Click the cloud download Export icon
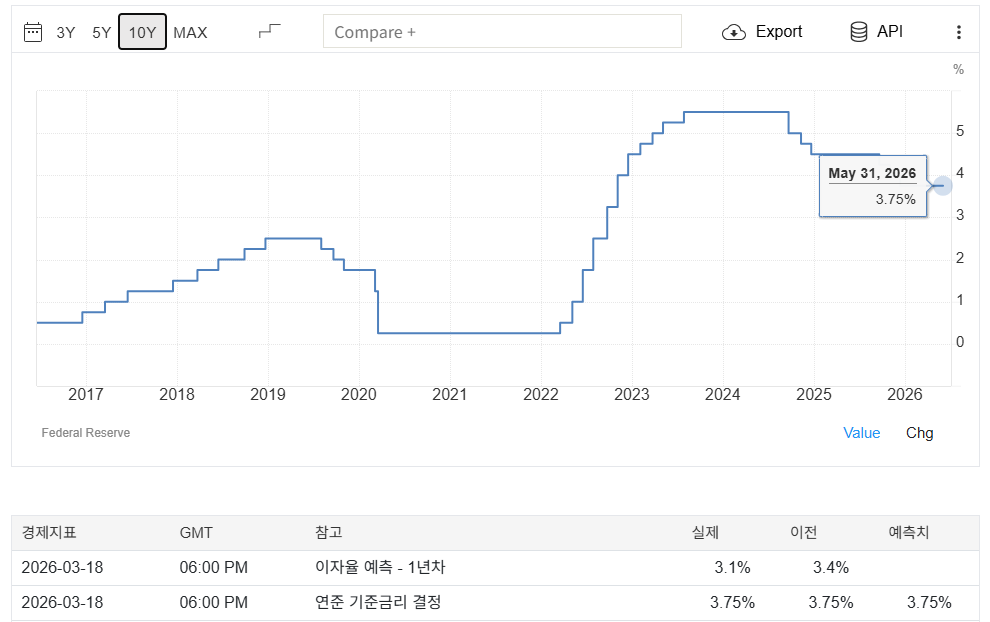990x622 pixels. point(734,32)
